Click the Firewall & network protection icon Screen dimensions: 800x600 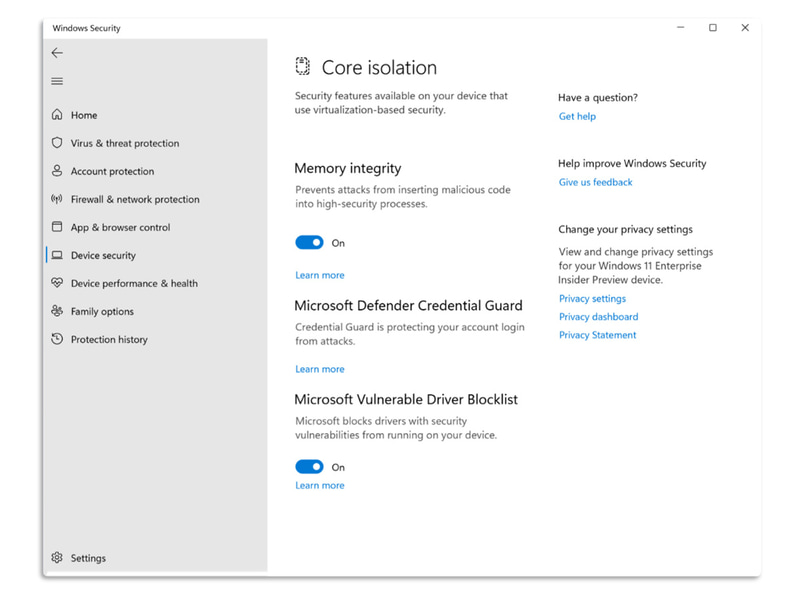click(57, 199)
